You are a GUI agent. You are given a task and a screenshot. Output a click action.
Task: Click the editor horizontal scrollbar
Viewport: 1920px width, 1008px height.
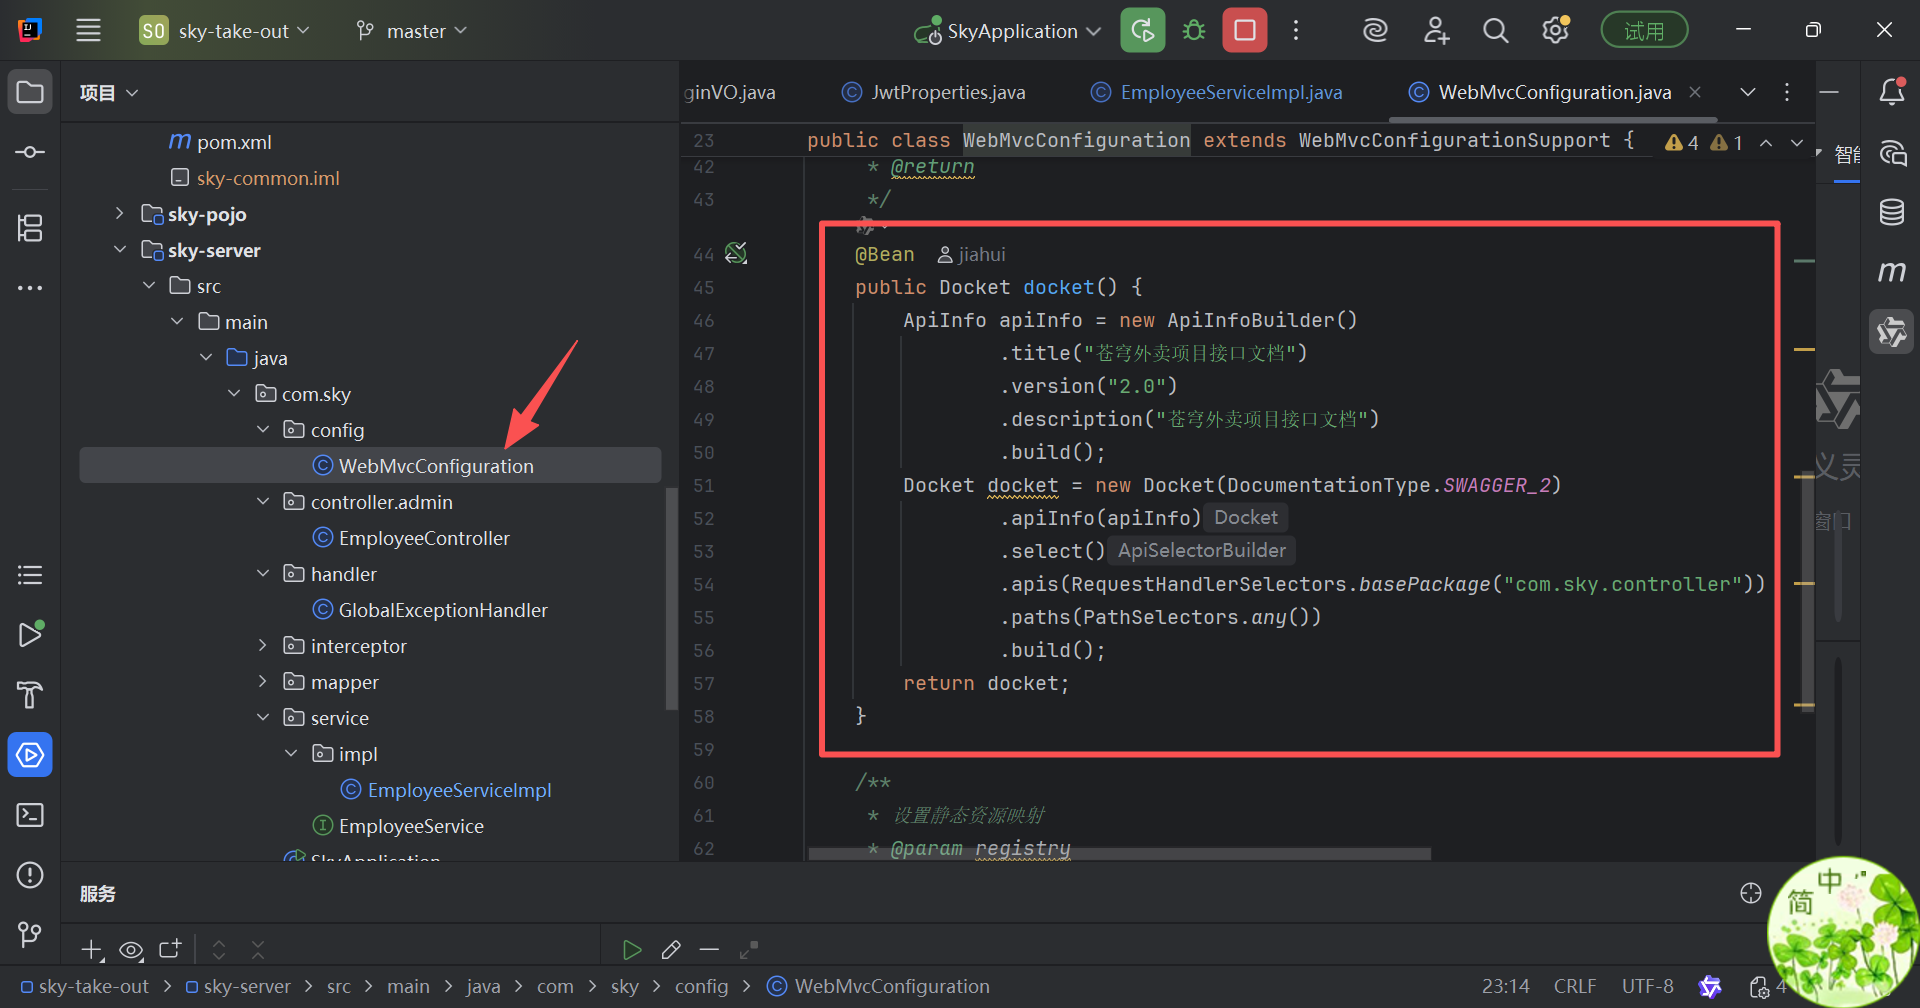1120,854
